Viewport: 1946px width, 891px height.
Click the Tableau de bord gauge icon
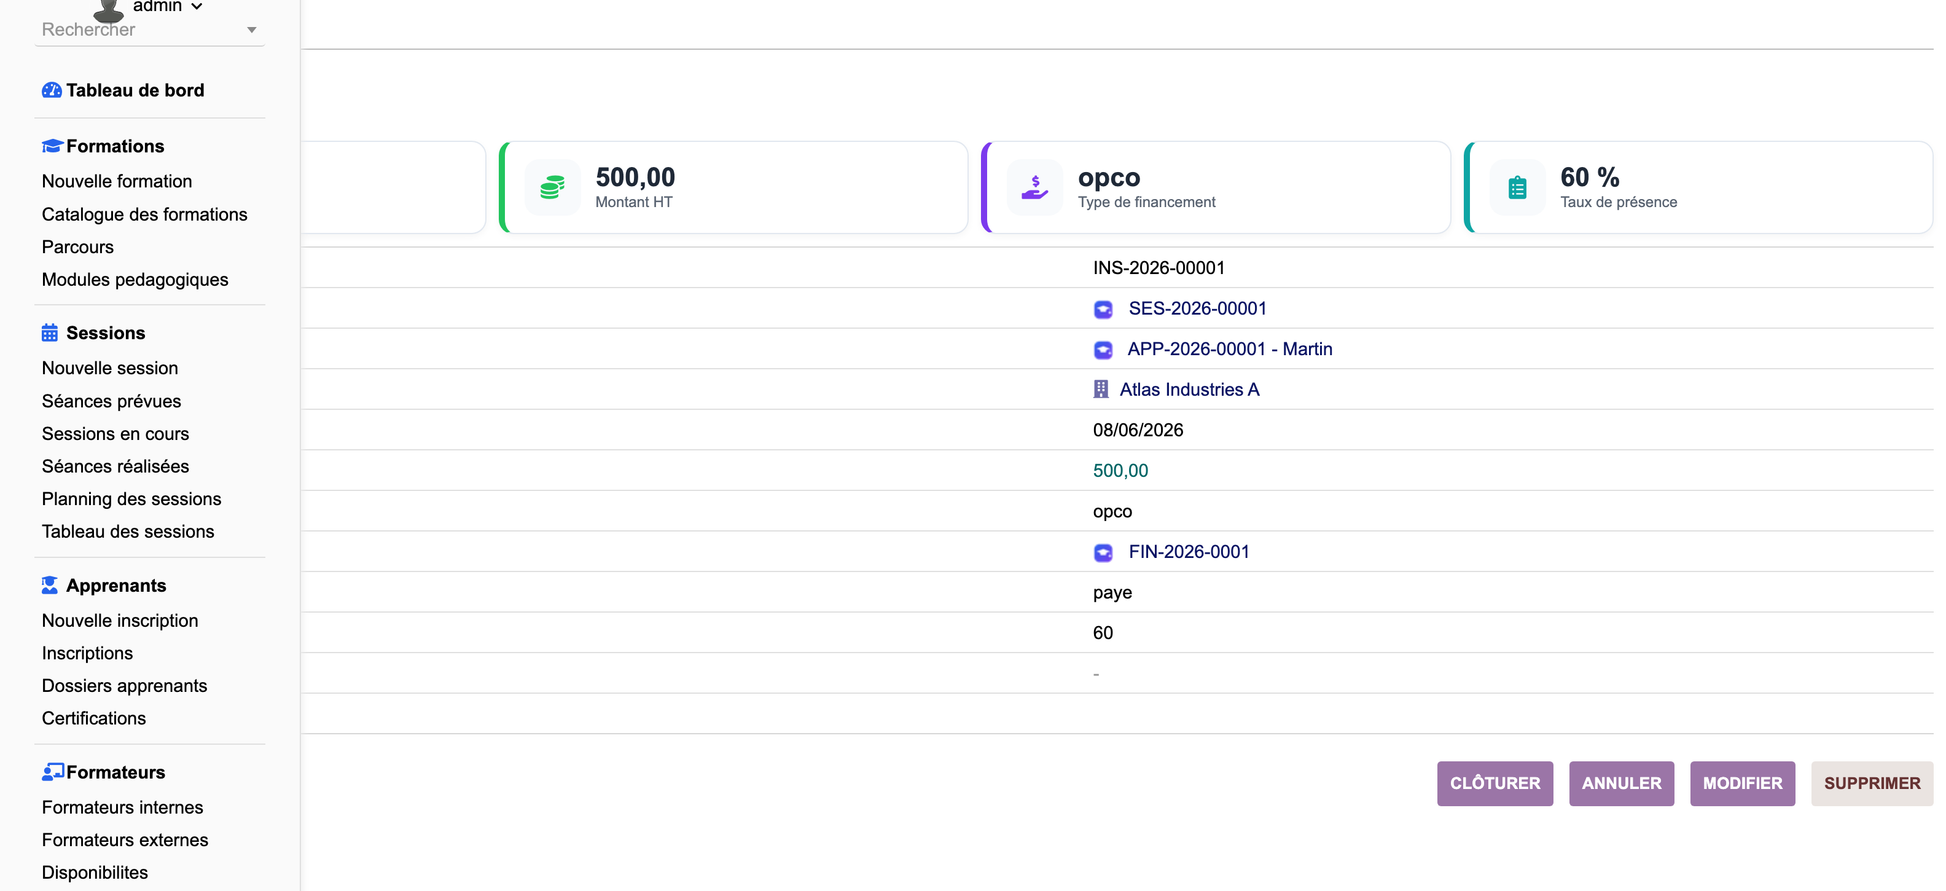[x=52, y=90]
